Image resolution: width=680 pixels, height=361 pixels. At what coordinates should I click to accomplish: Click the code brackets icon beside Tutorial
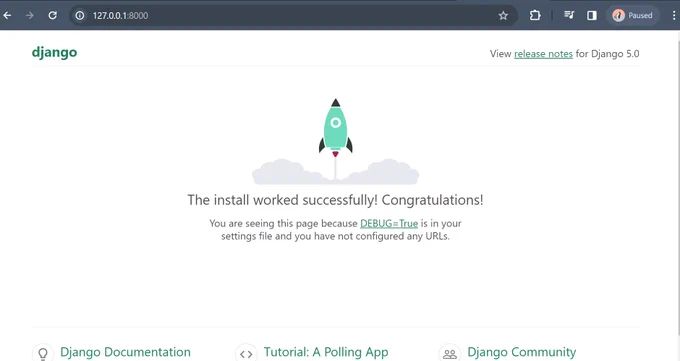pyautogui.click(x=246, y=354)
